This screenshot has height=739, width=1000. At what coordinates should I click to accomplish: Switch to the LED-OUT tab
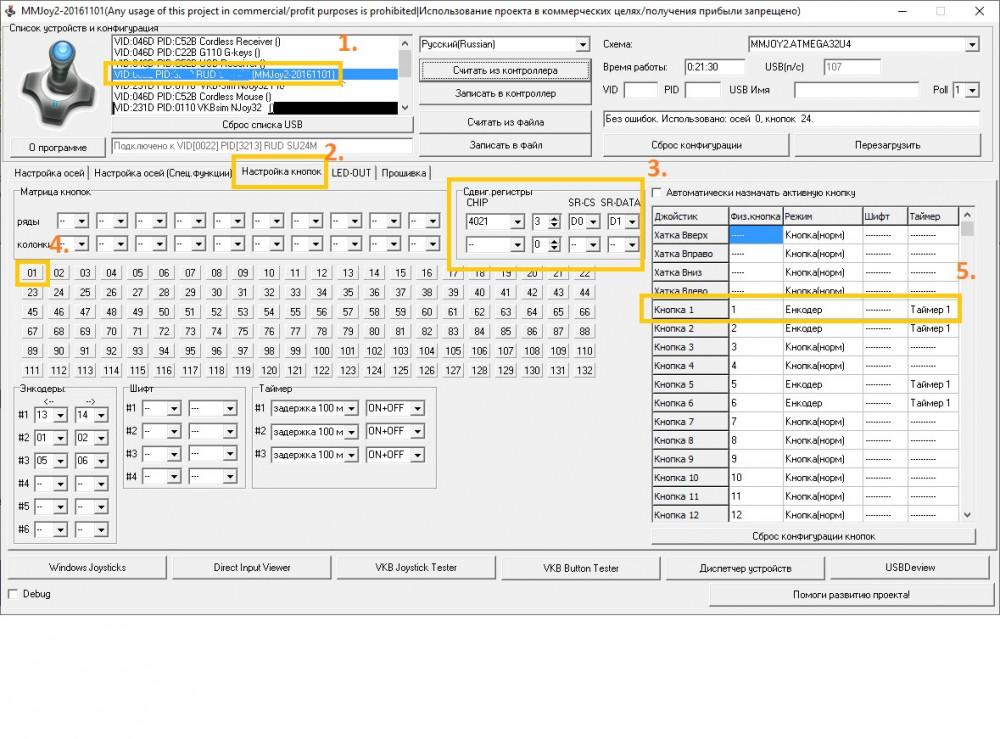coord(351,173)
